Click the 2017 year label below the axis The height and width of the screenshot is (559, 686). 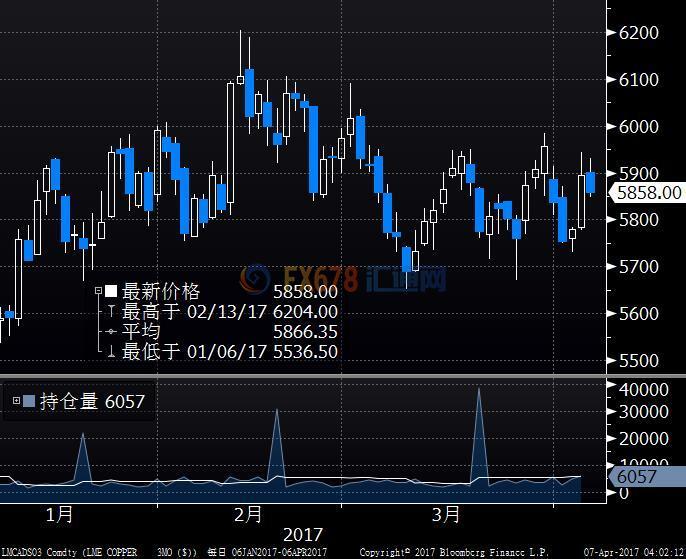(x=303, y=535)
